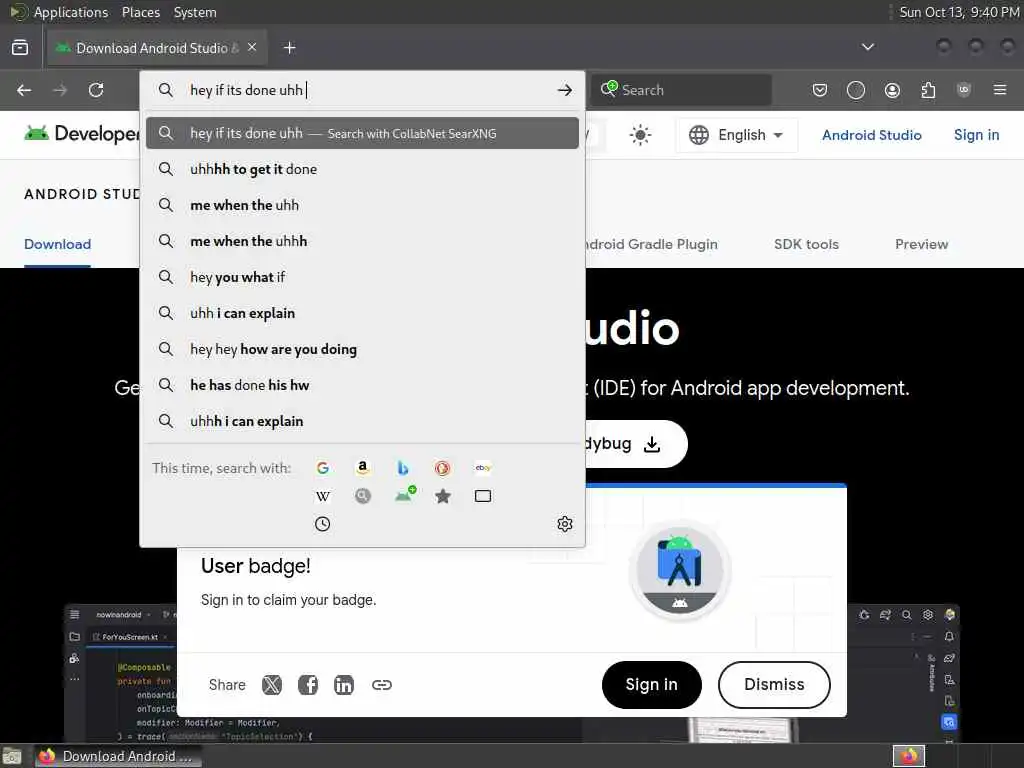Reload the current page

(x=96, y=90)
